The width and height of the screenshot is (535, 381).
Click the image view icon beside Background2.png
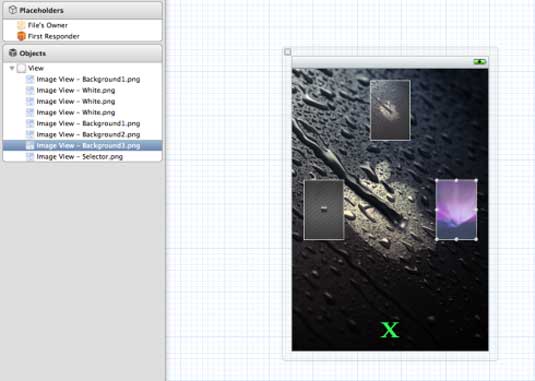point(30,134)
